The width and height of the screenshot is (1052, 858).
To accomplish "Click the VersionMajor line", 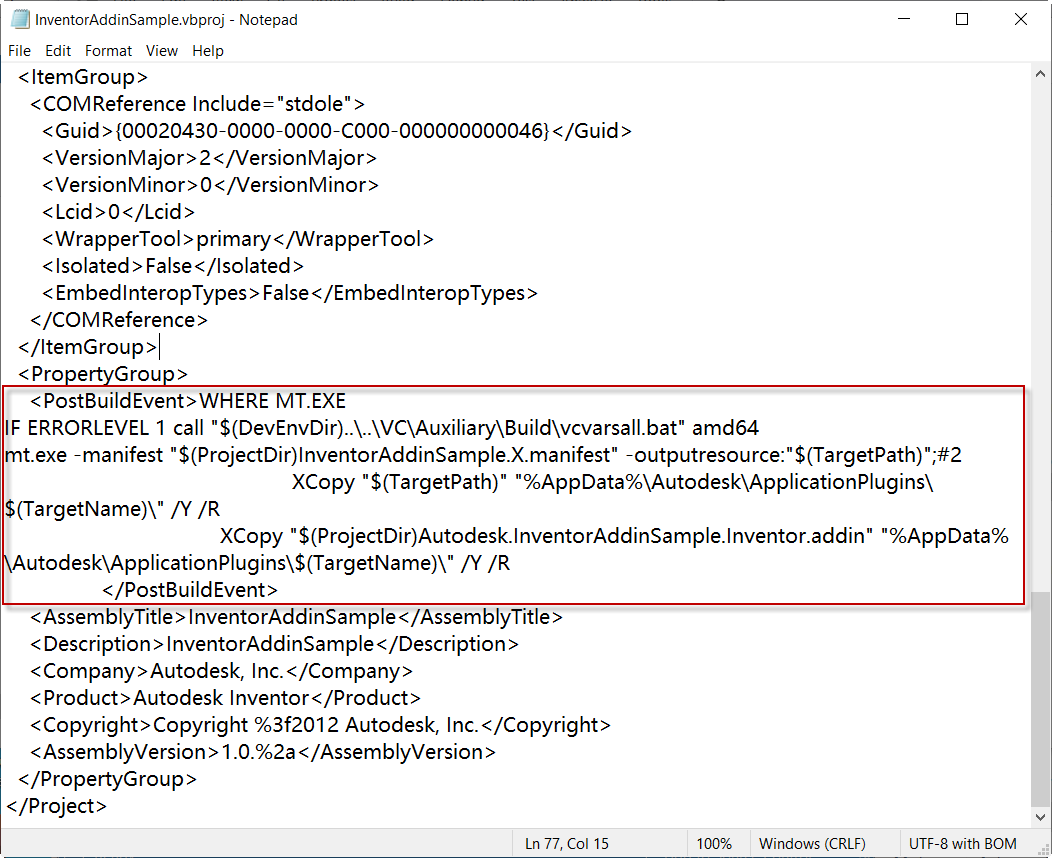I will click(x=209, y=158).
